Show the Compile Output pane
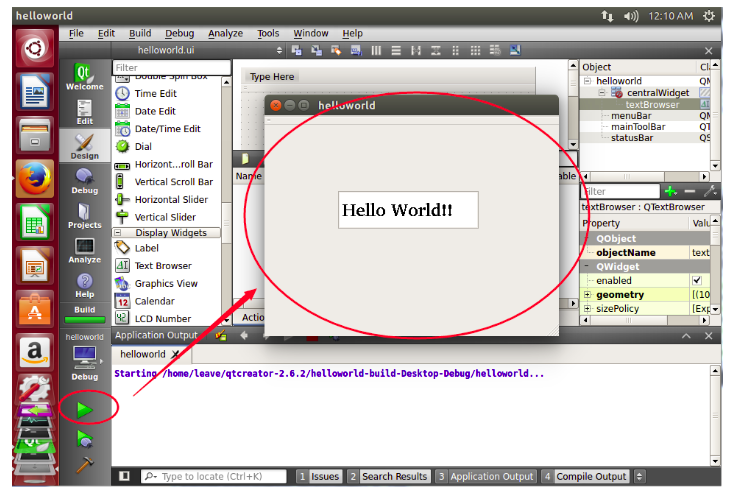 tap(585, 477)
